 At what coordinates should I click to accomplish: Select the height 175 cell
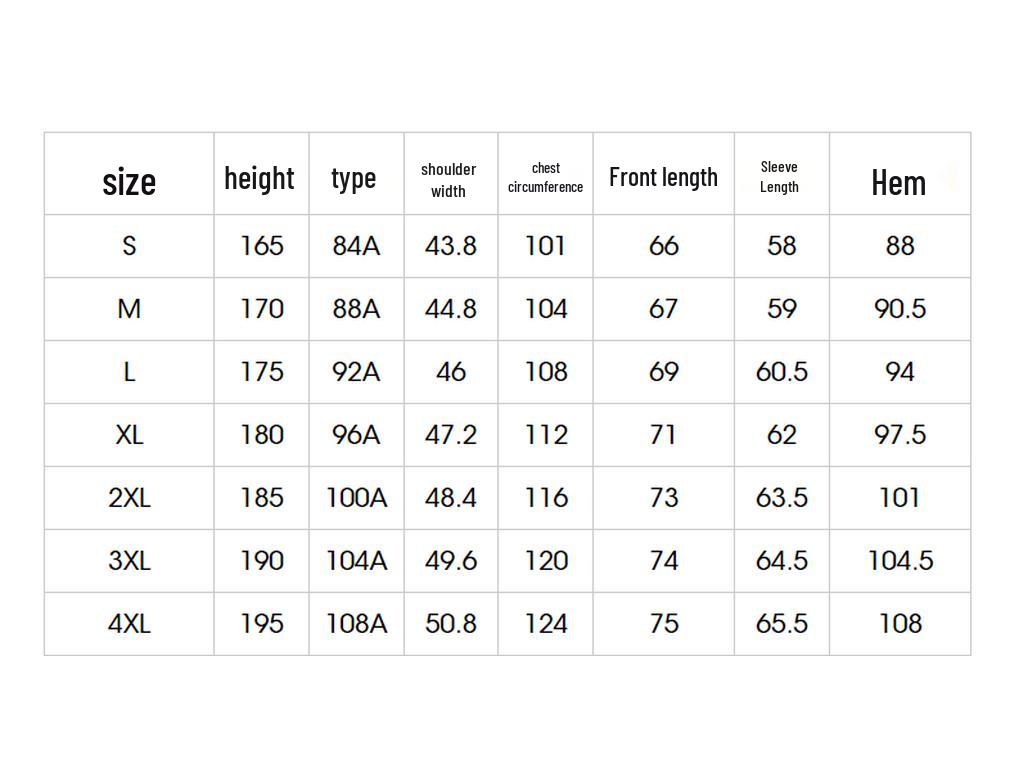click(262, 371)
